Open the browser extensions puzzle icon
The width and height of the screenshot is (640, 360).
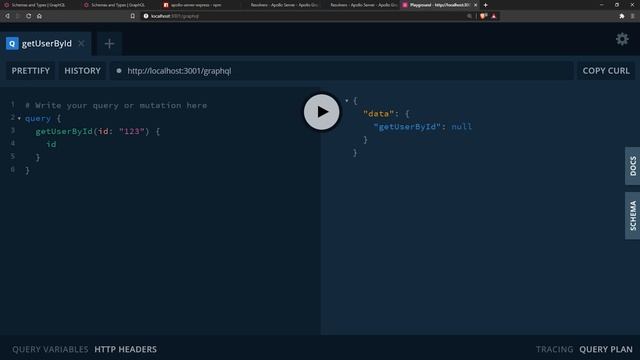[622, 16]
